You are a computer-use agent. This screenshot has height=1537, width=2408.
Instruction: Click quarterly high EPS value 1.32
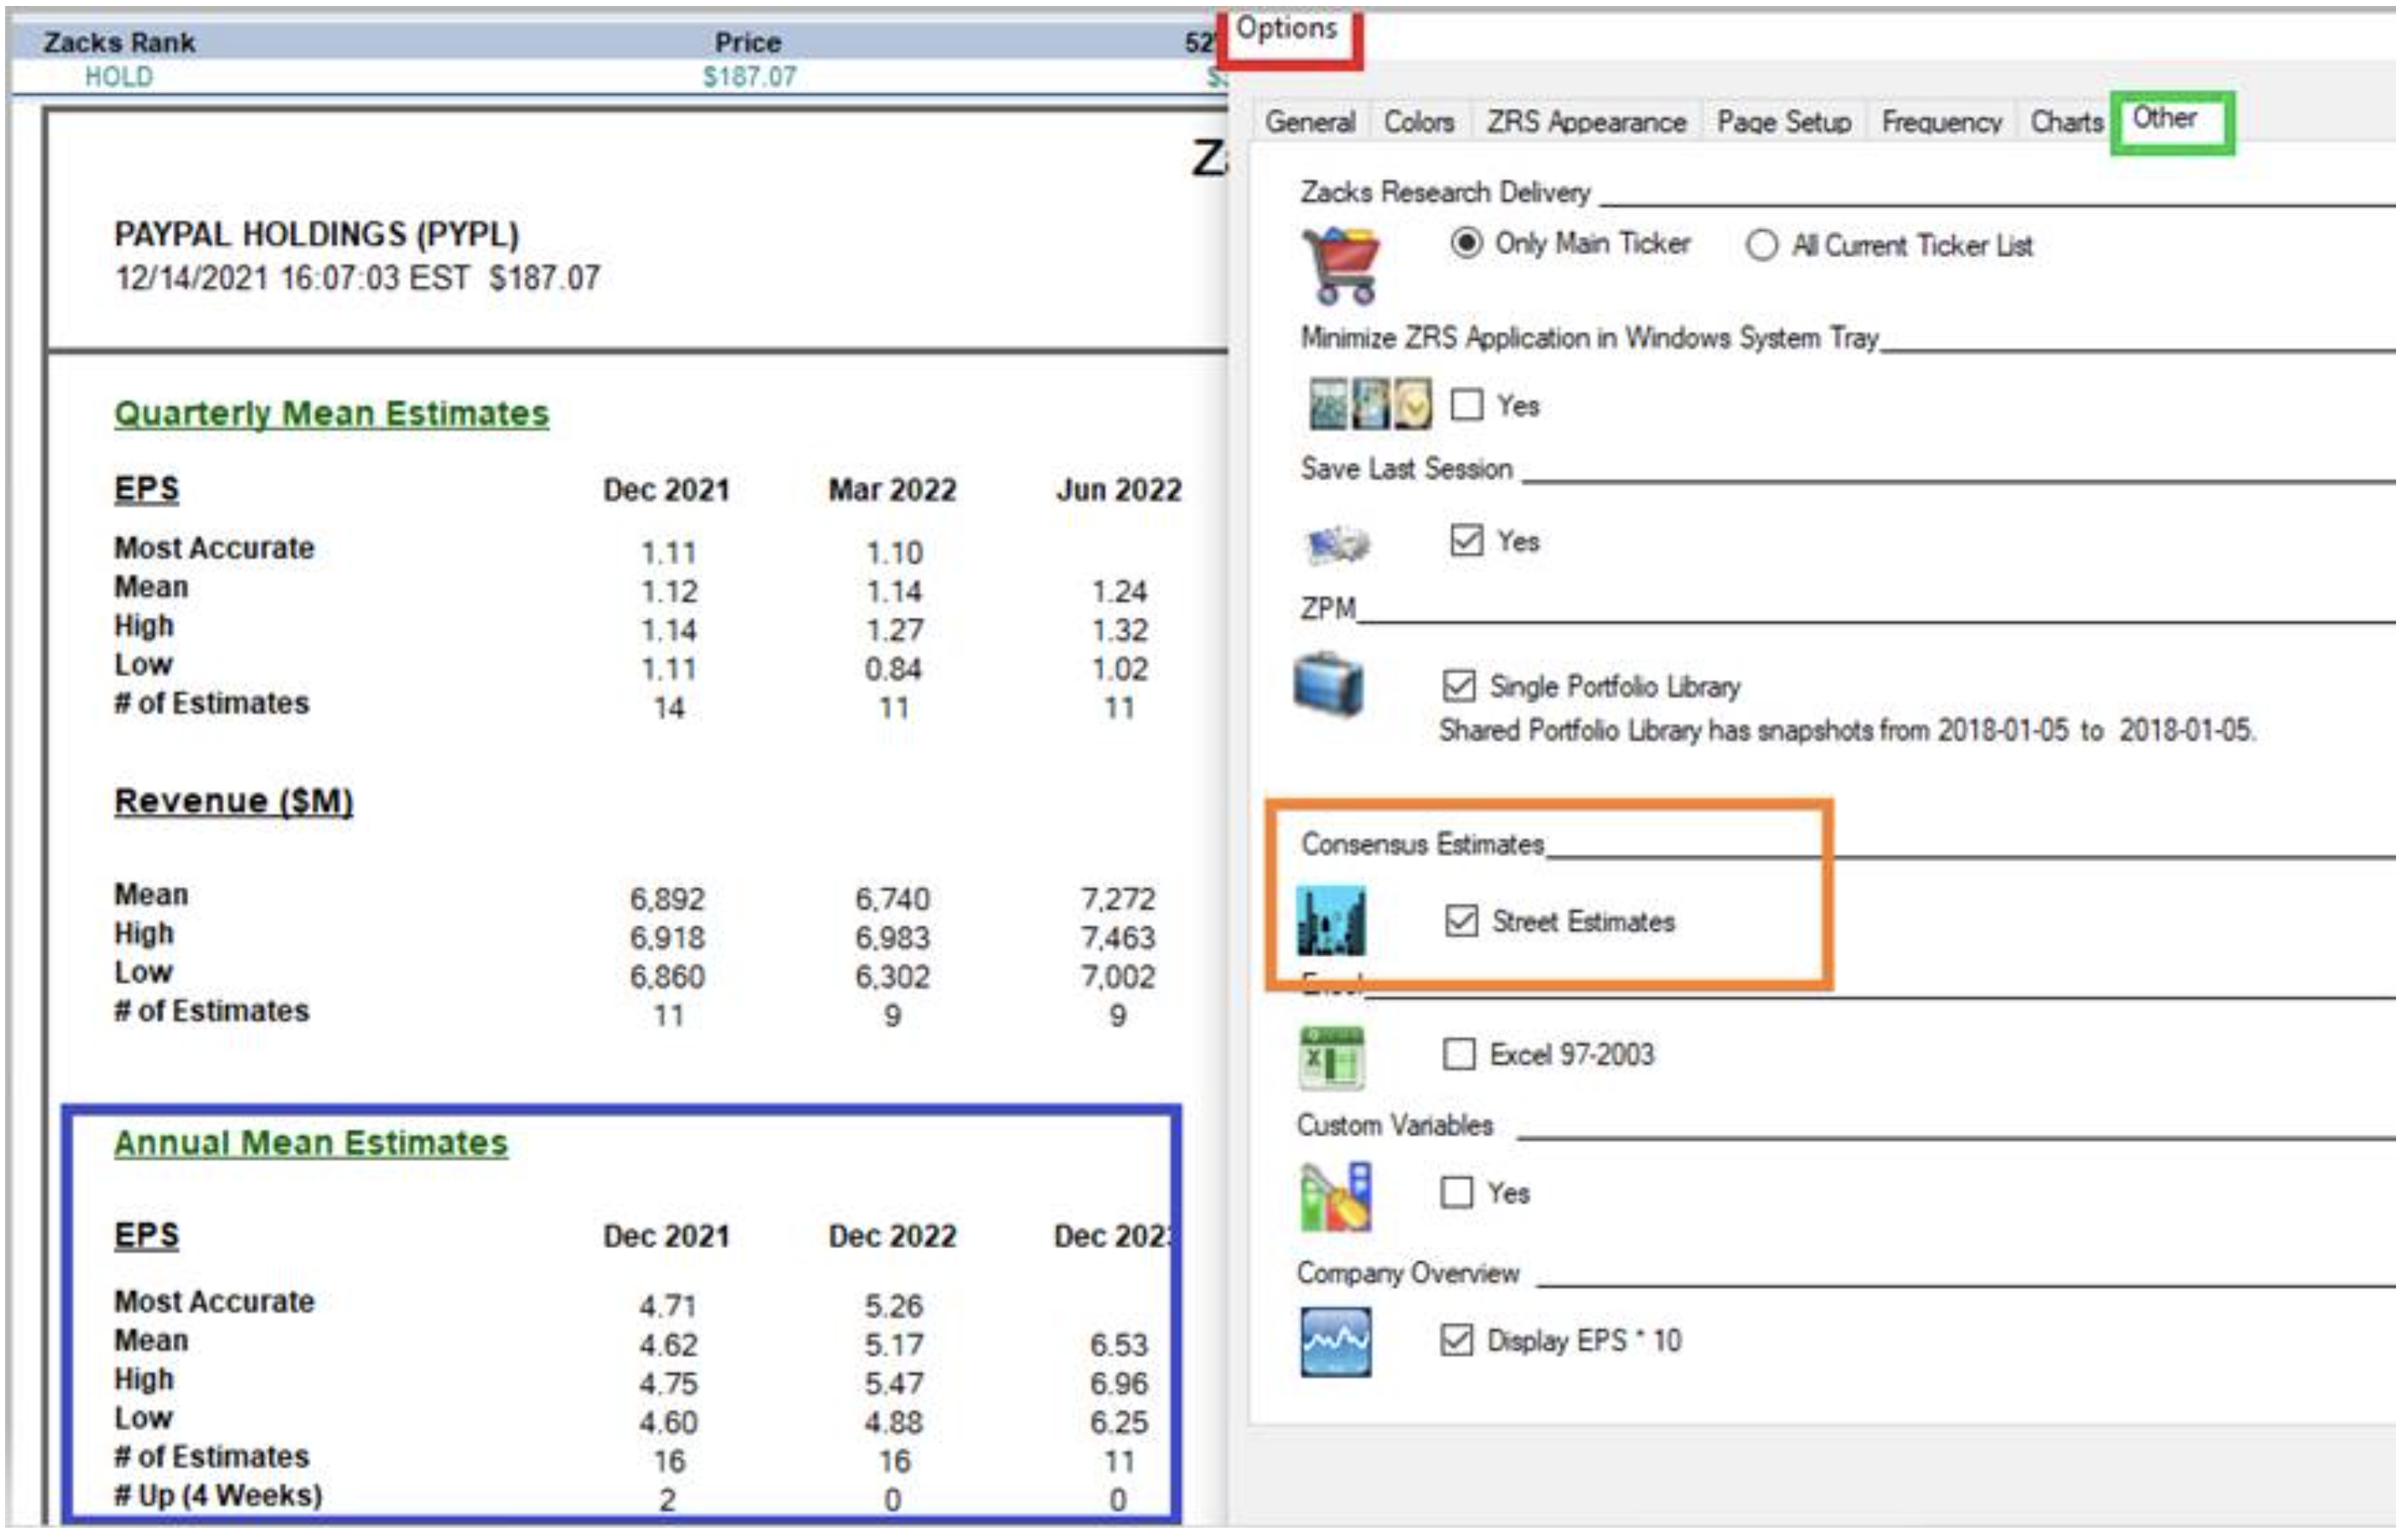coord(1119,631)
